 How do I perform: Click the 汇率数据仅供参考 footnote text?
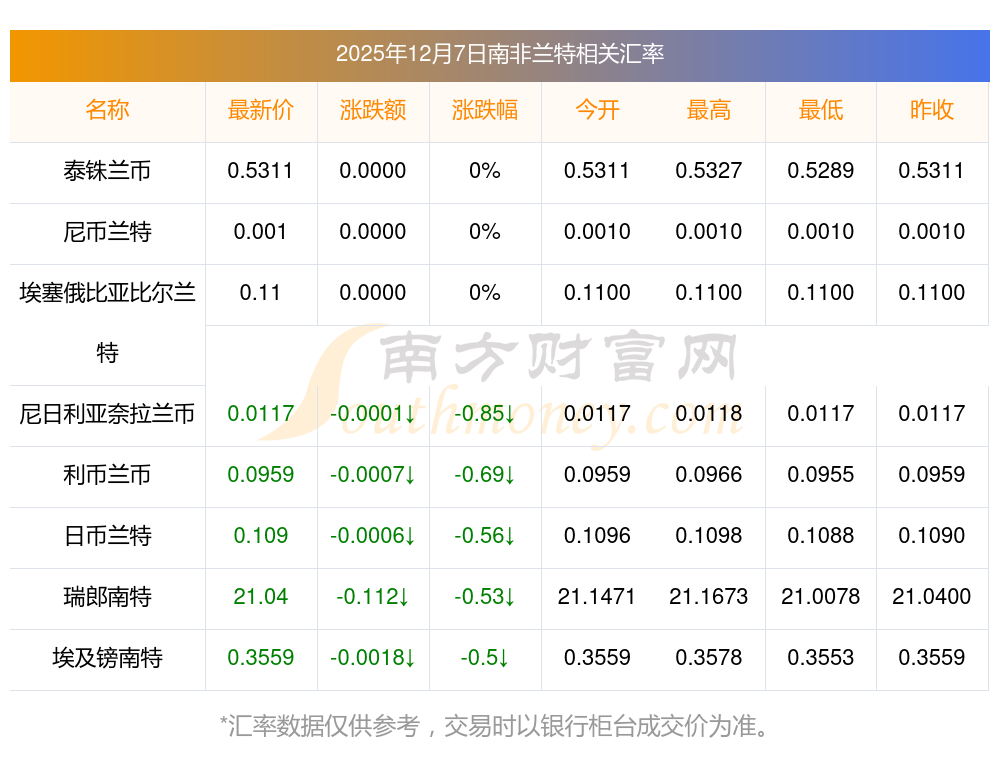click(x=495, y=725)
